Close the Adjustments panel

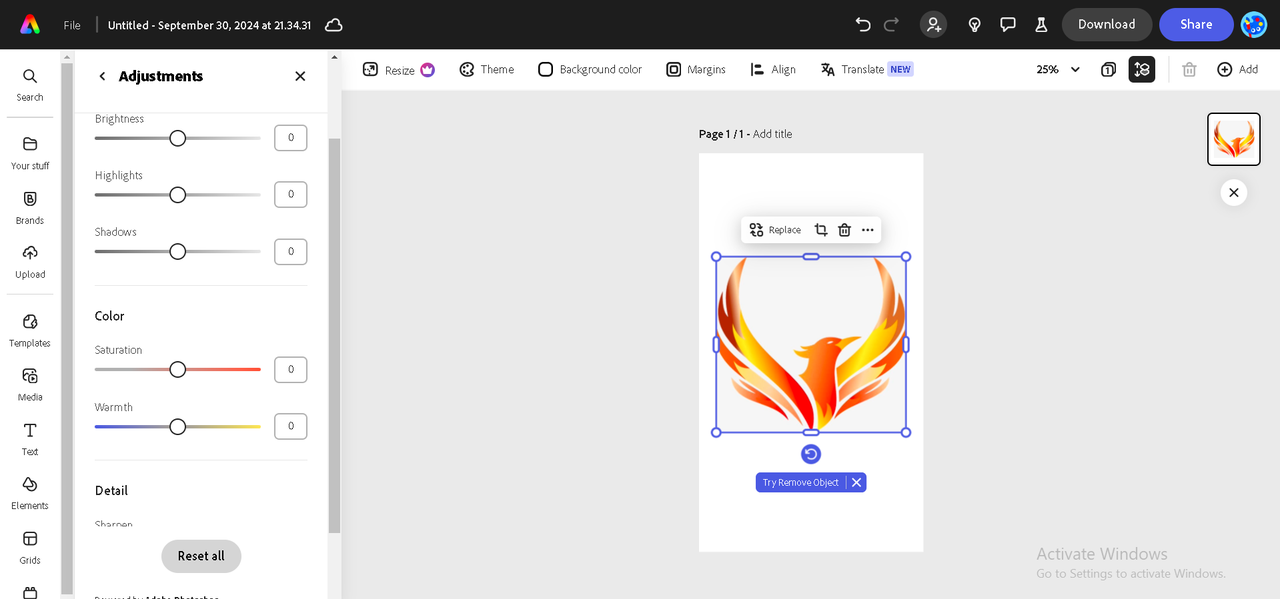(300, 76)
